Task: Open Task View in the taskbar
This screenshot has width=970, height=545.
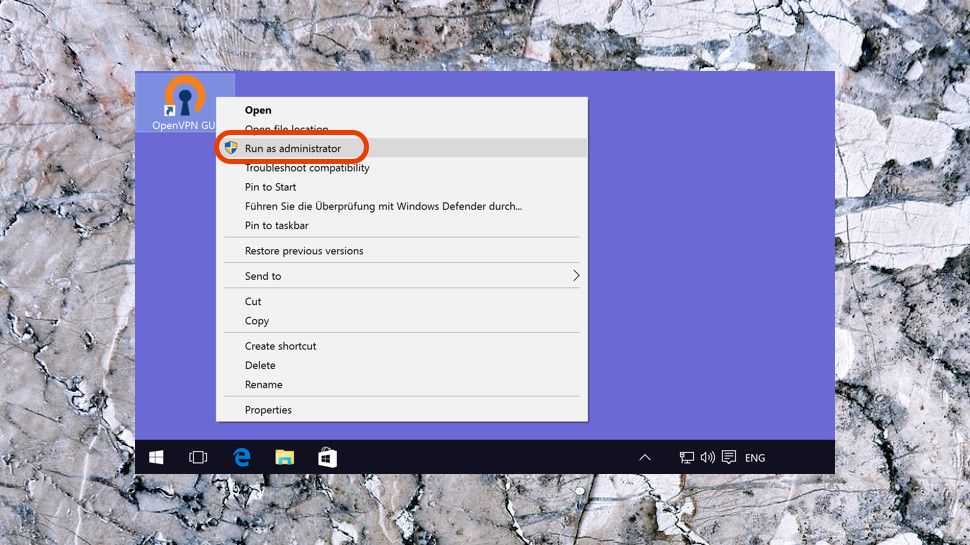Action: click(x=198, y=457)
